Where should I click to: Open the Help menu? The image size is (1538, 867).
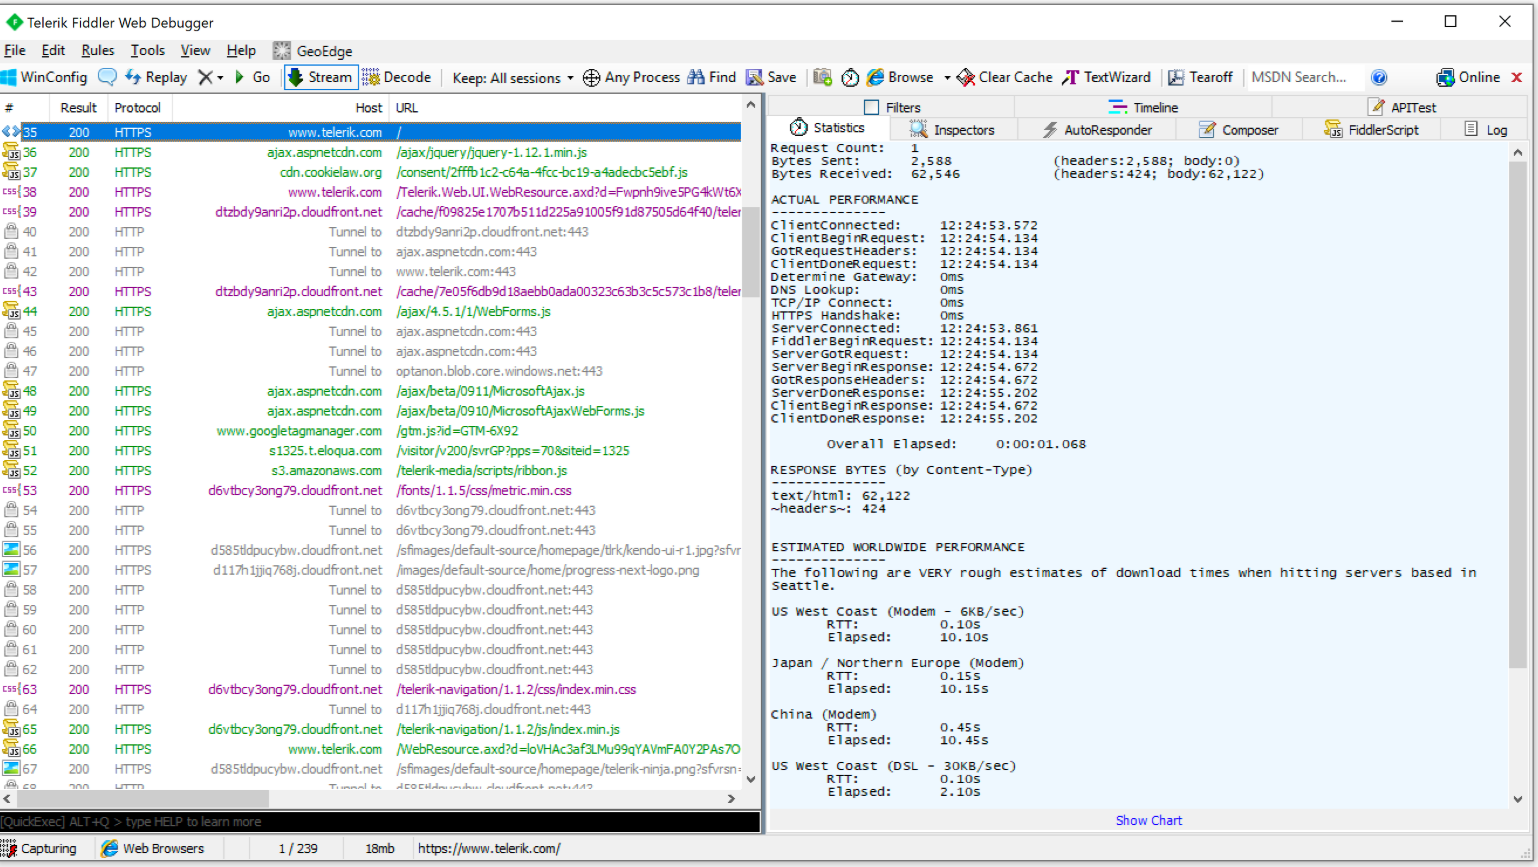241,50
